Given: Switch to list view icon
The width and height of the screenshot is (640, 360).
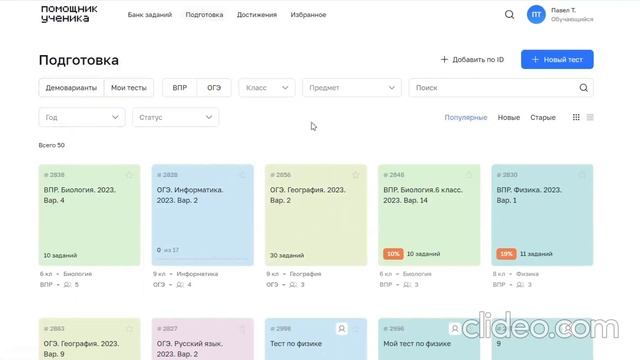Looking at the screenshot, I should (590, 117).
